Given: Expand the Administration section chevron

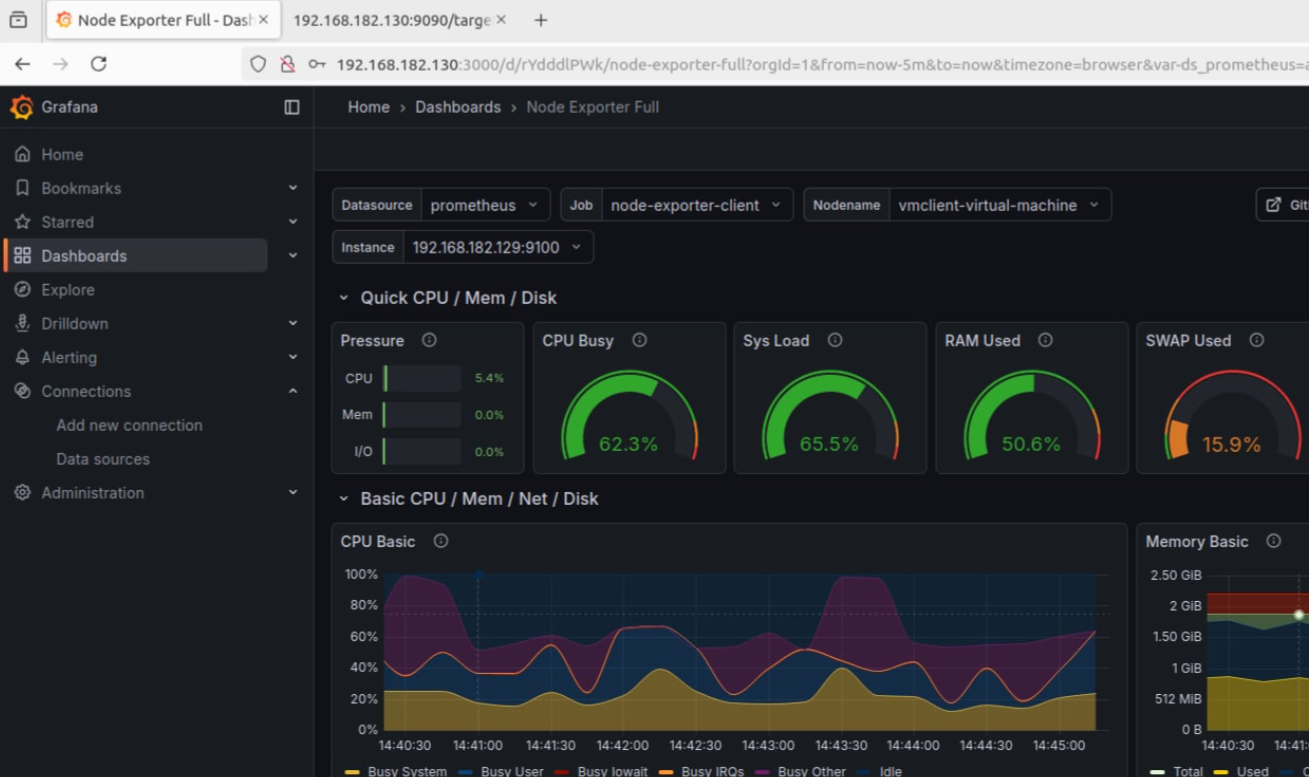Looking at the screenshot, I should point(293,493).
